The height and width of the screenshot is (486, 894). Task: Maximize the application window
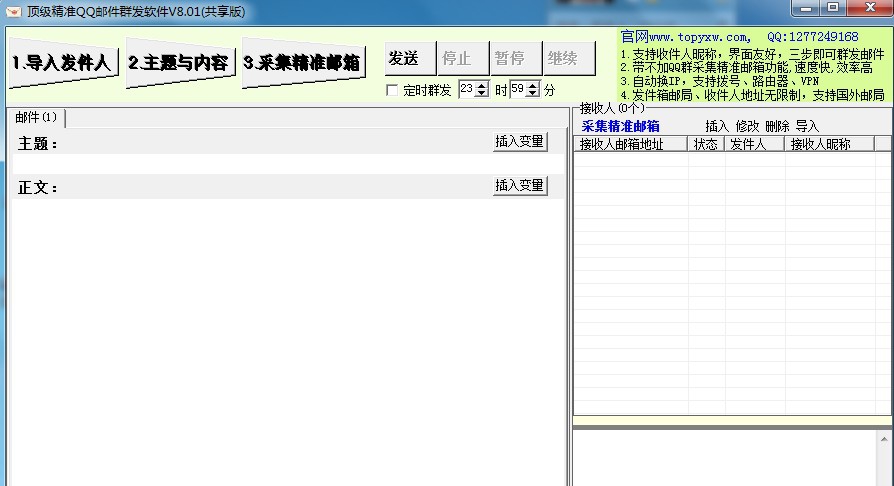tap(833, 7)
